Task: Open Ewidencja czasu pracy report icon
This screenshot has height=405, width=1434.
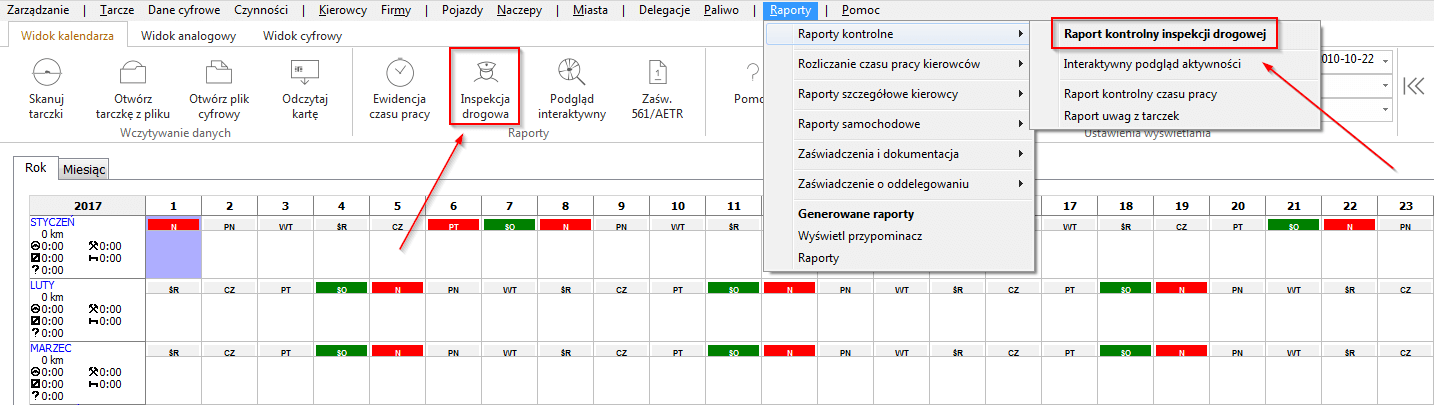Action: pyautogui.click(x=399, y=73)
